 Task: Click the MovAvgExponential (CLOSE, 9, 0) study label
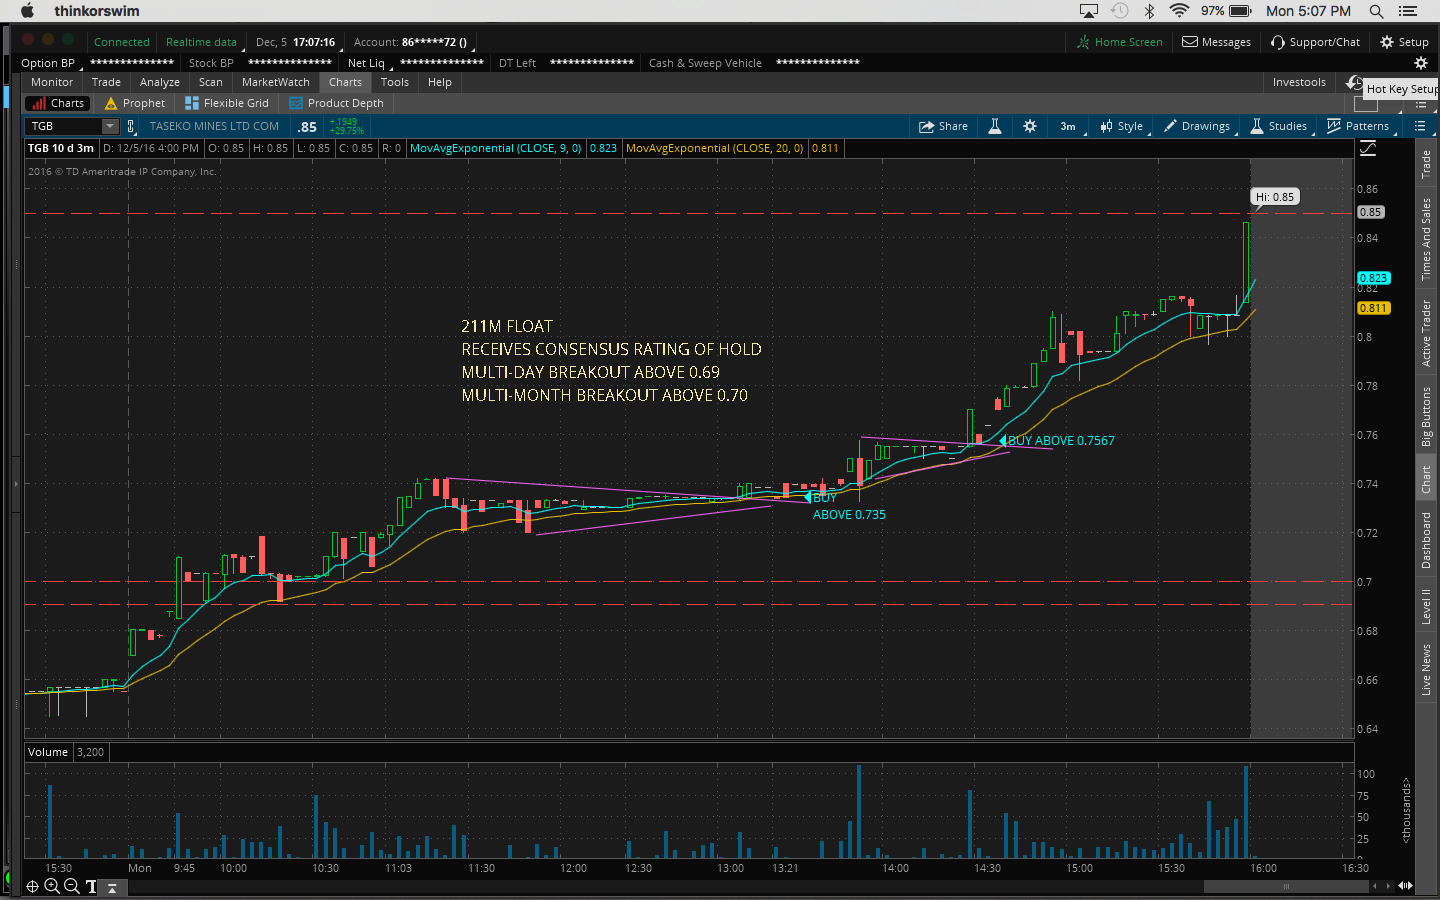pyautogui.click(x=495, y=148)
